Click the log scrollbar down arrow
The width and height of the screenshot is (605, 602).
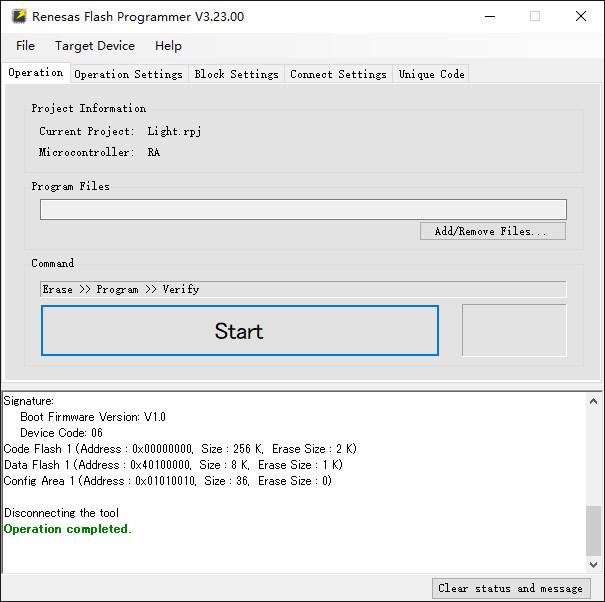coord(593,565)
